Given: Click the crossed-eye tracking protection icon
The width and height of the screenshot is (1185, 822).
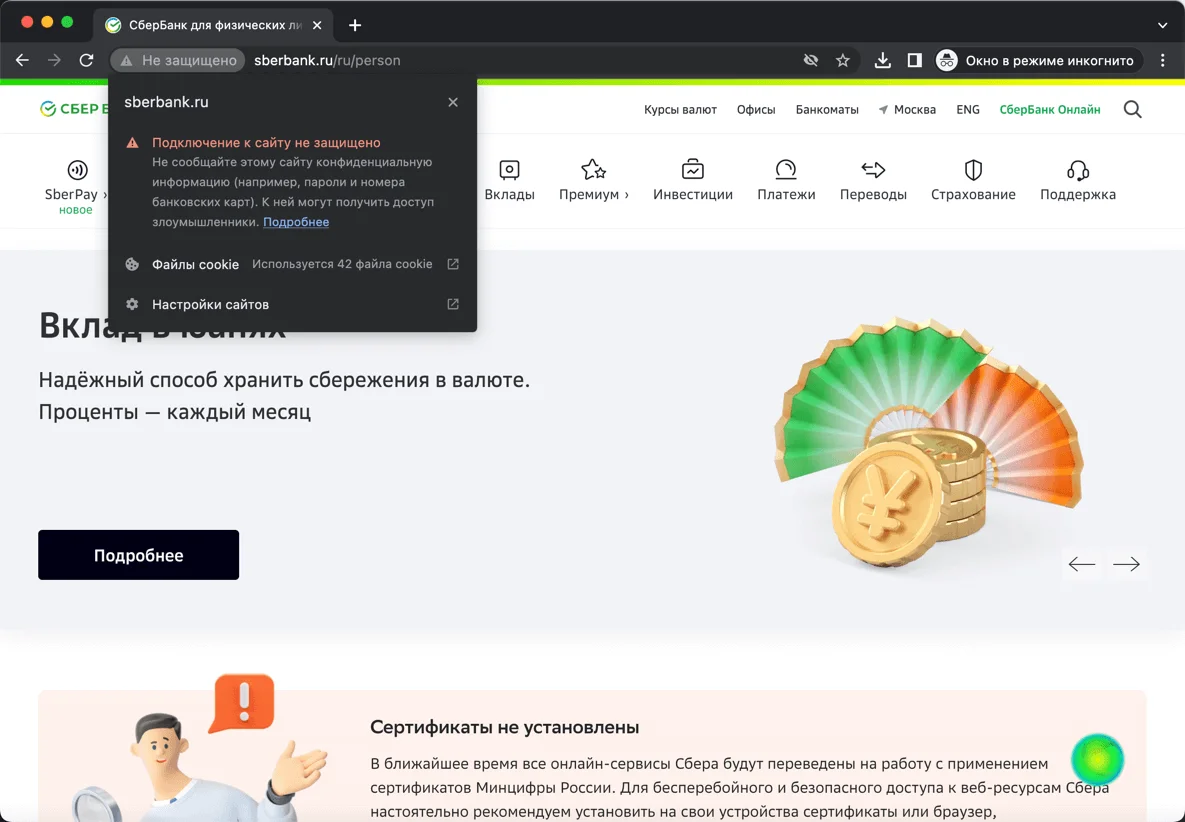Looking at the screenshot, I should pos(811,60).
